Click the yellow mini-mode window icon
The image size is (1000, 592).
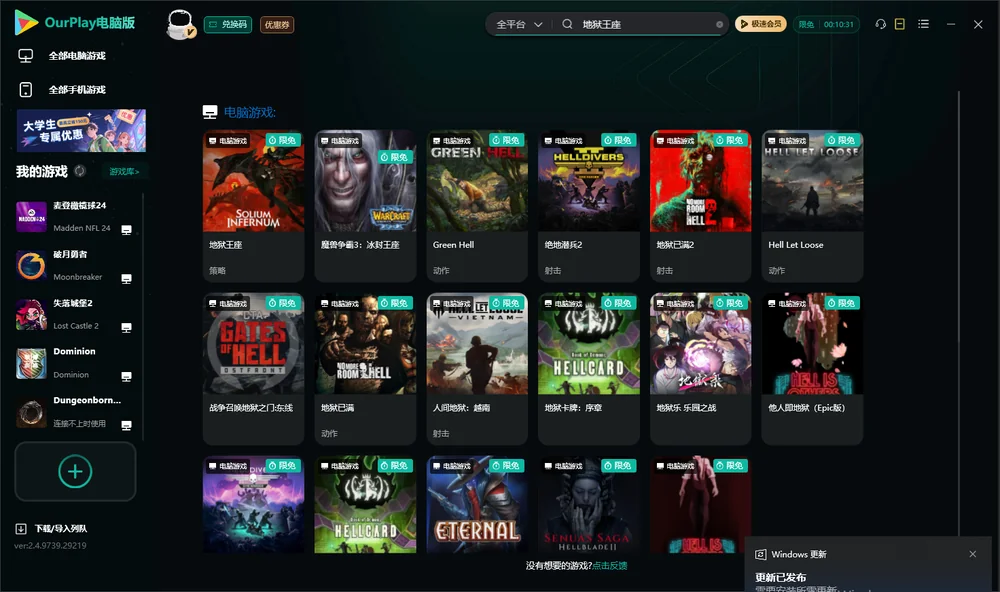point(900,24)
